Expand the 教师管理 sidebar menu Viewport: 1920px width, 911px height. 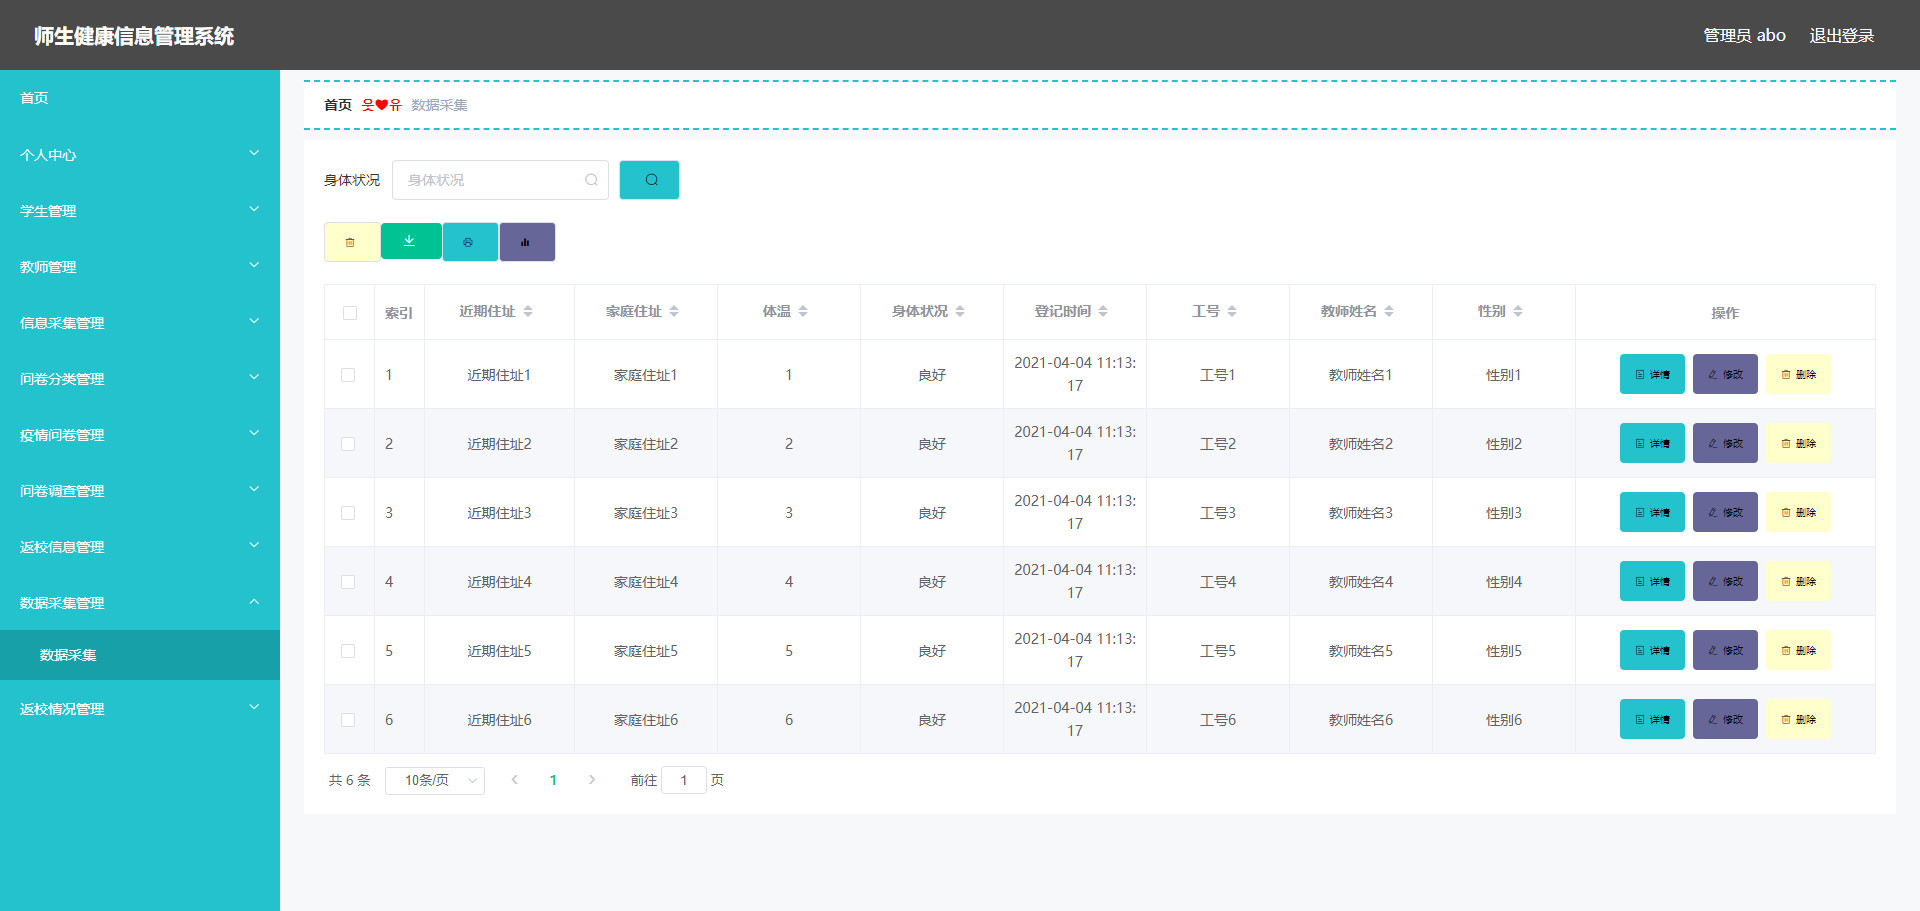140,267
